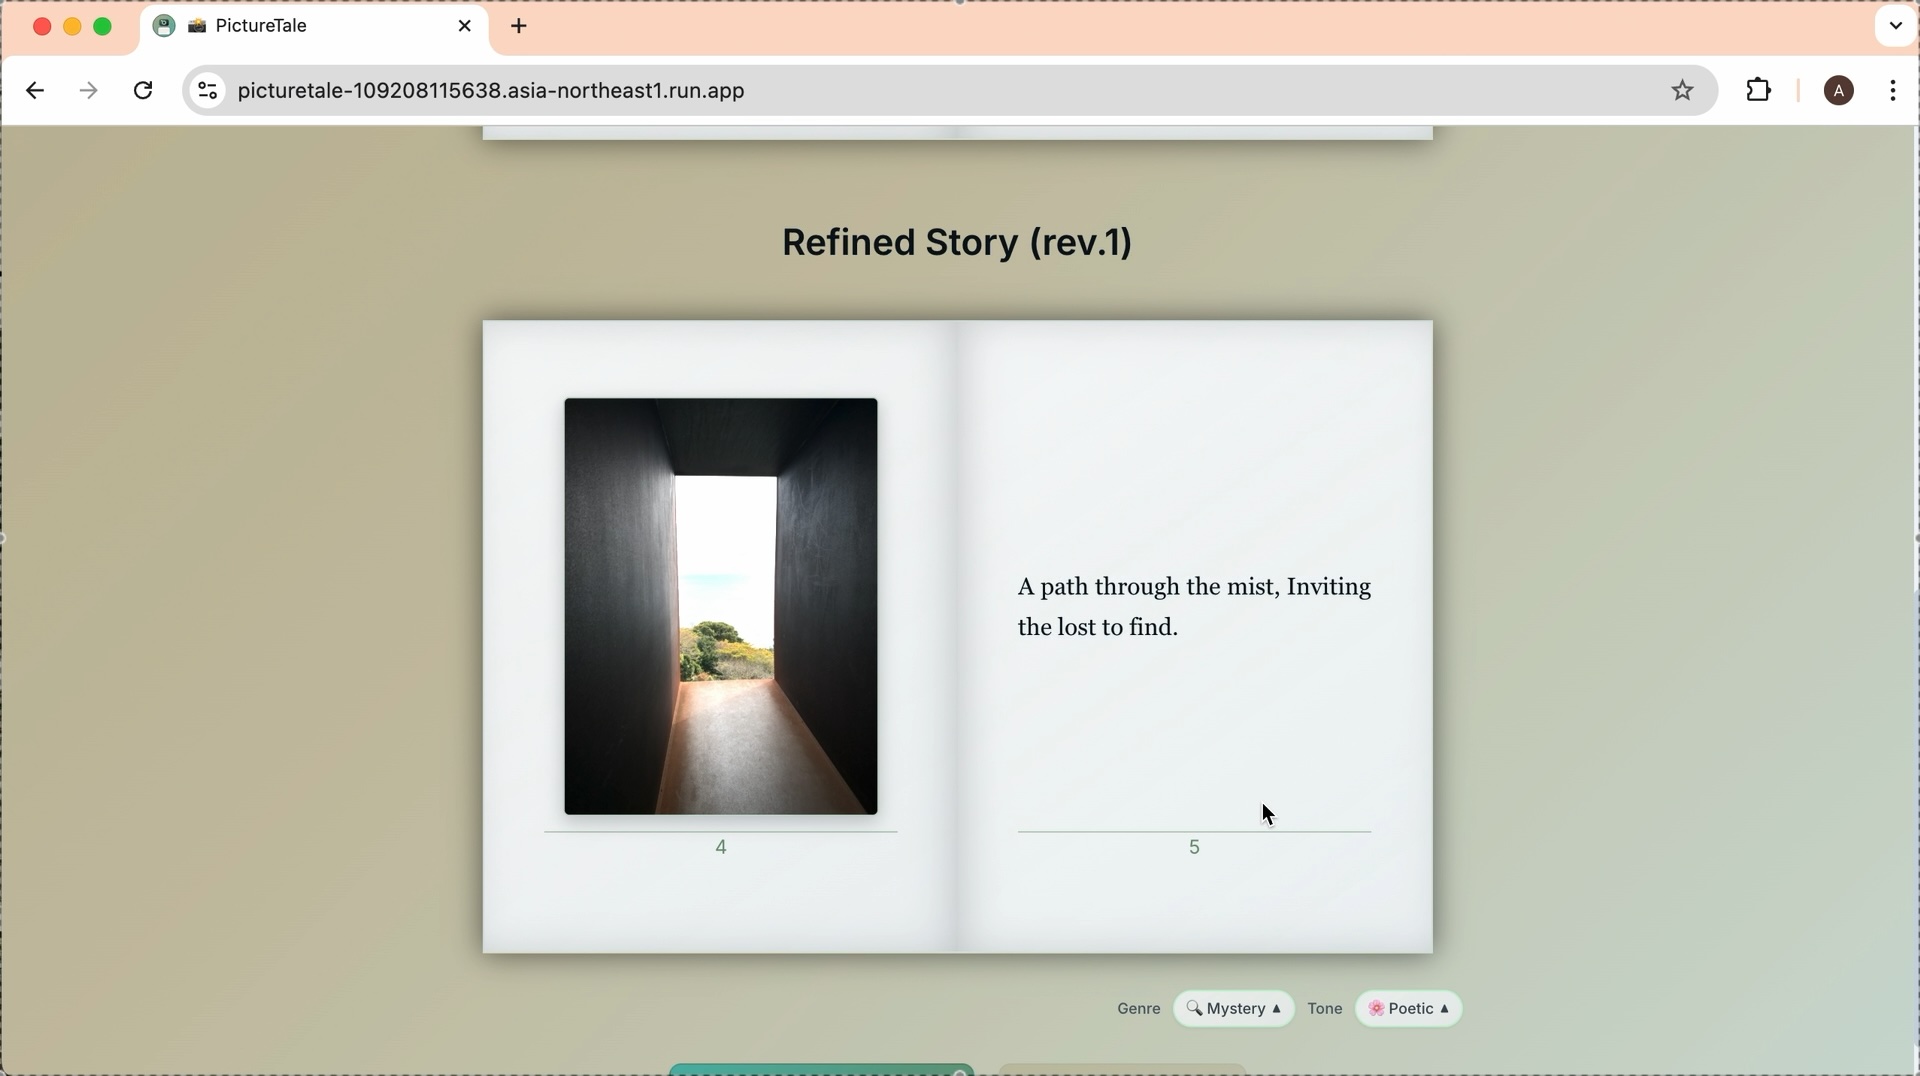Open the extensions puzzle icon
Screen dimensions: 1920x1076
click(x=1759, y=91)
